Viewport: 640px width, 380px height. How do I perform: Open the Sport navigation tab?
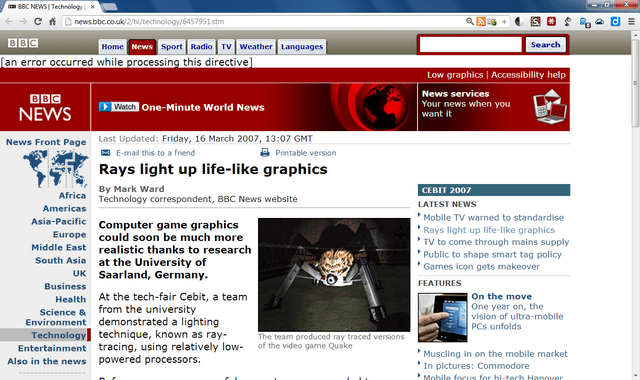(171, 47)
